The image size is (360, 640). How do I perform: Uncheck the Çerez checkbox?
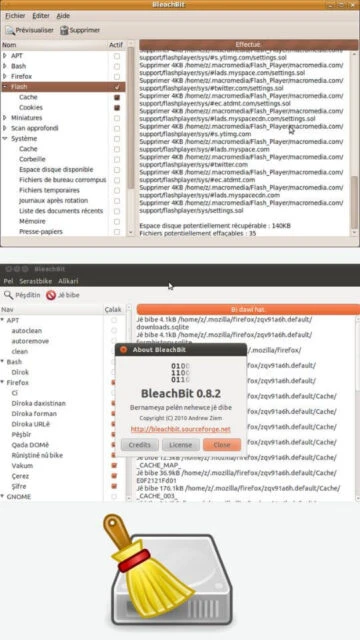click(x=114, y=476)
